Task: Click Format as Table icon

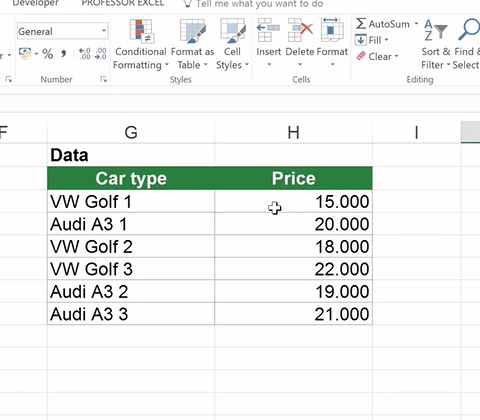Action: coord(192,31)
